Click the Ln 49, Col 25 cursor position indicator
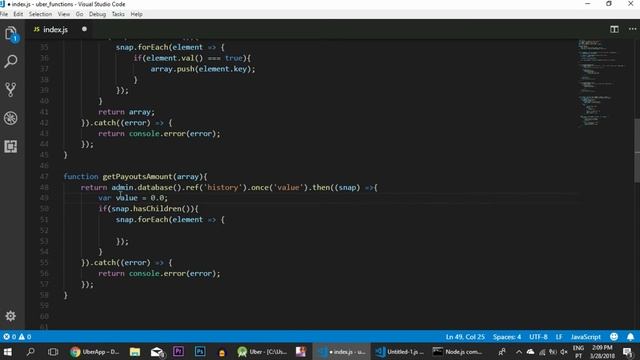 point(465,337)
